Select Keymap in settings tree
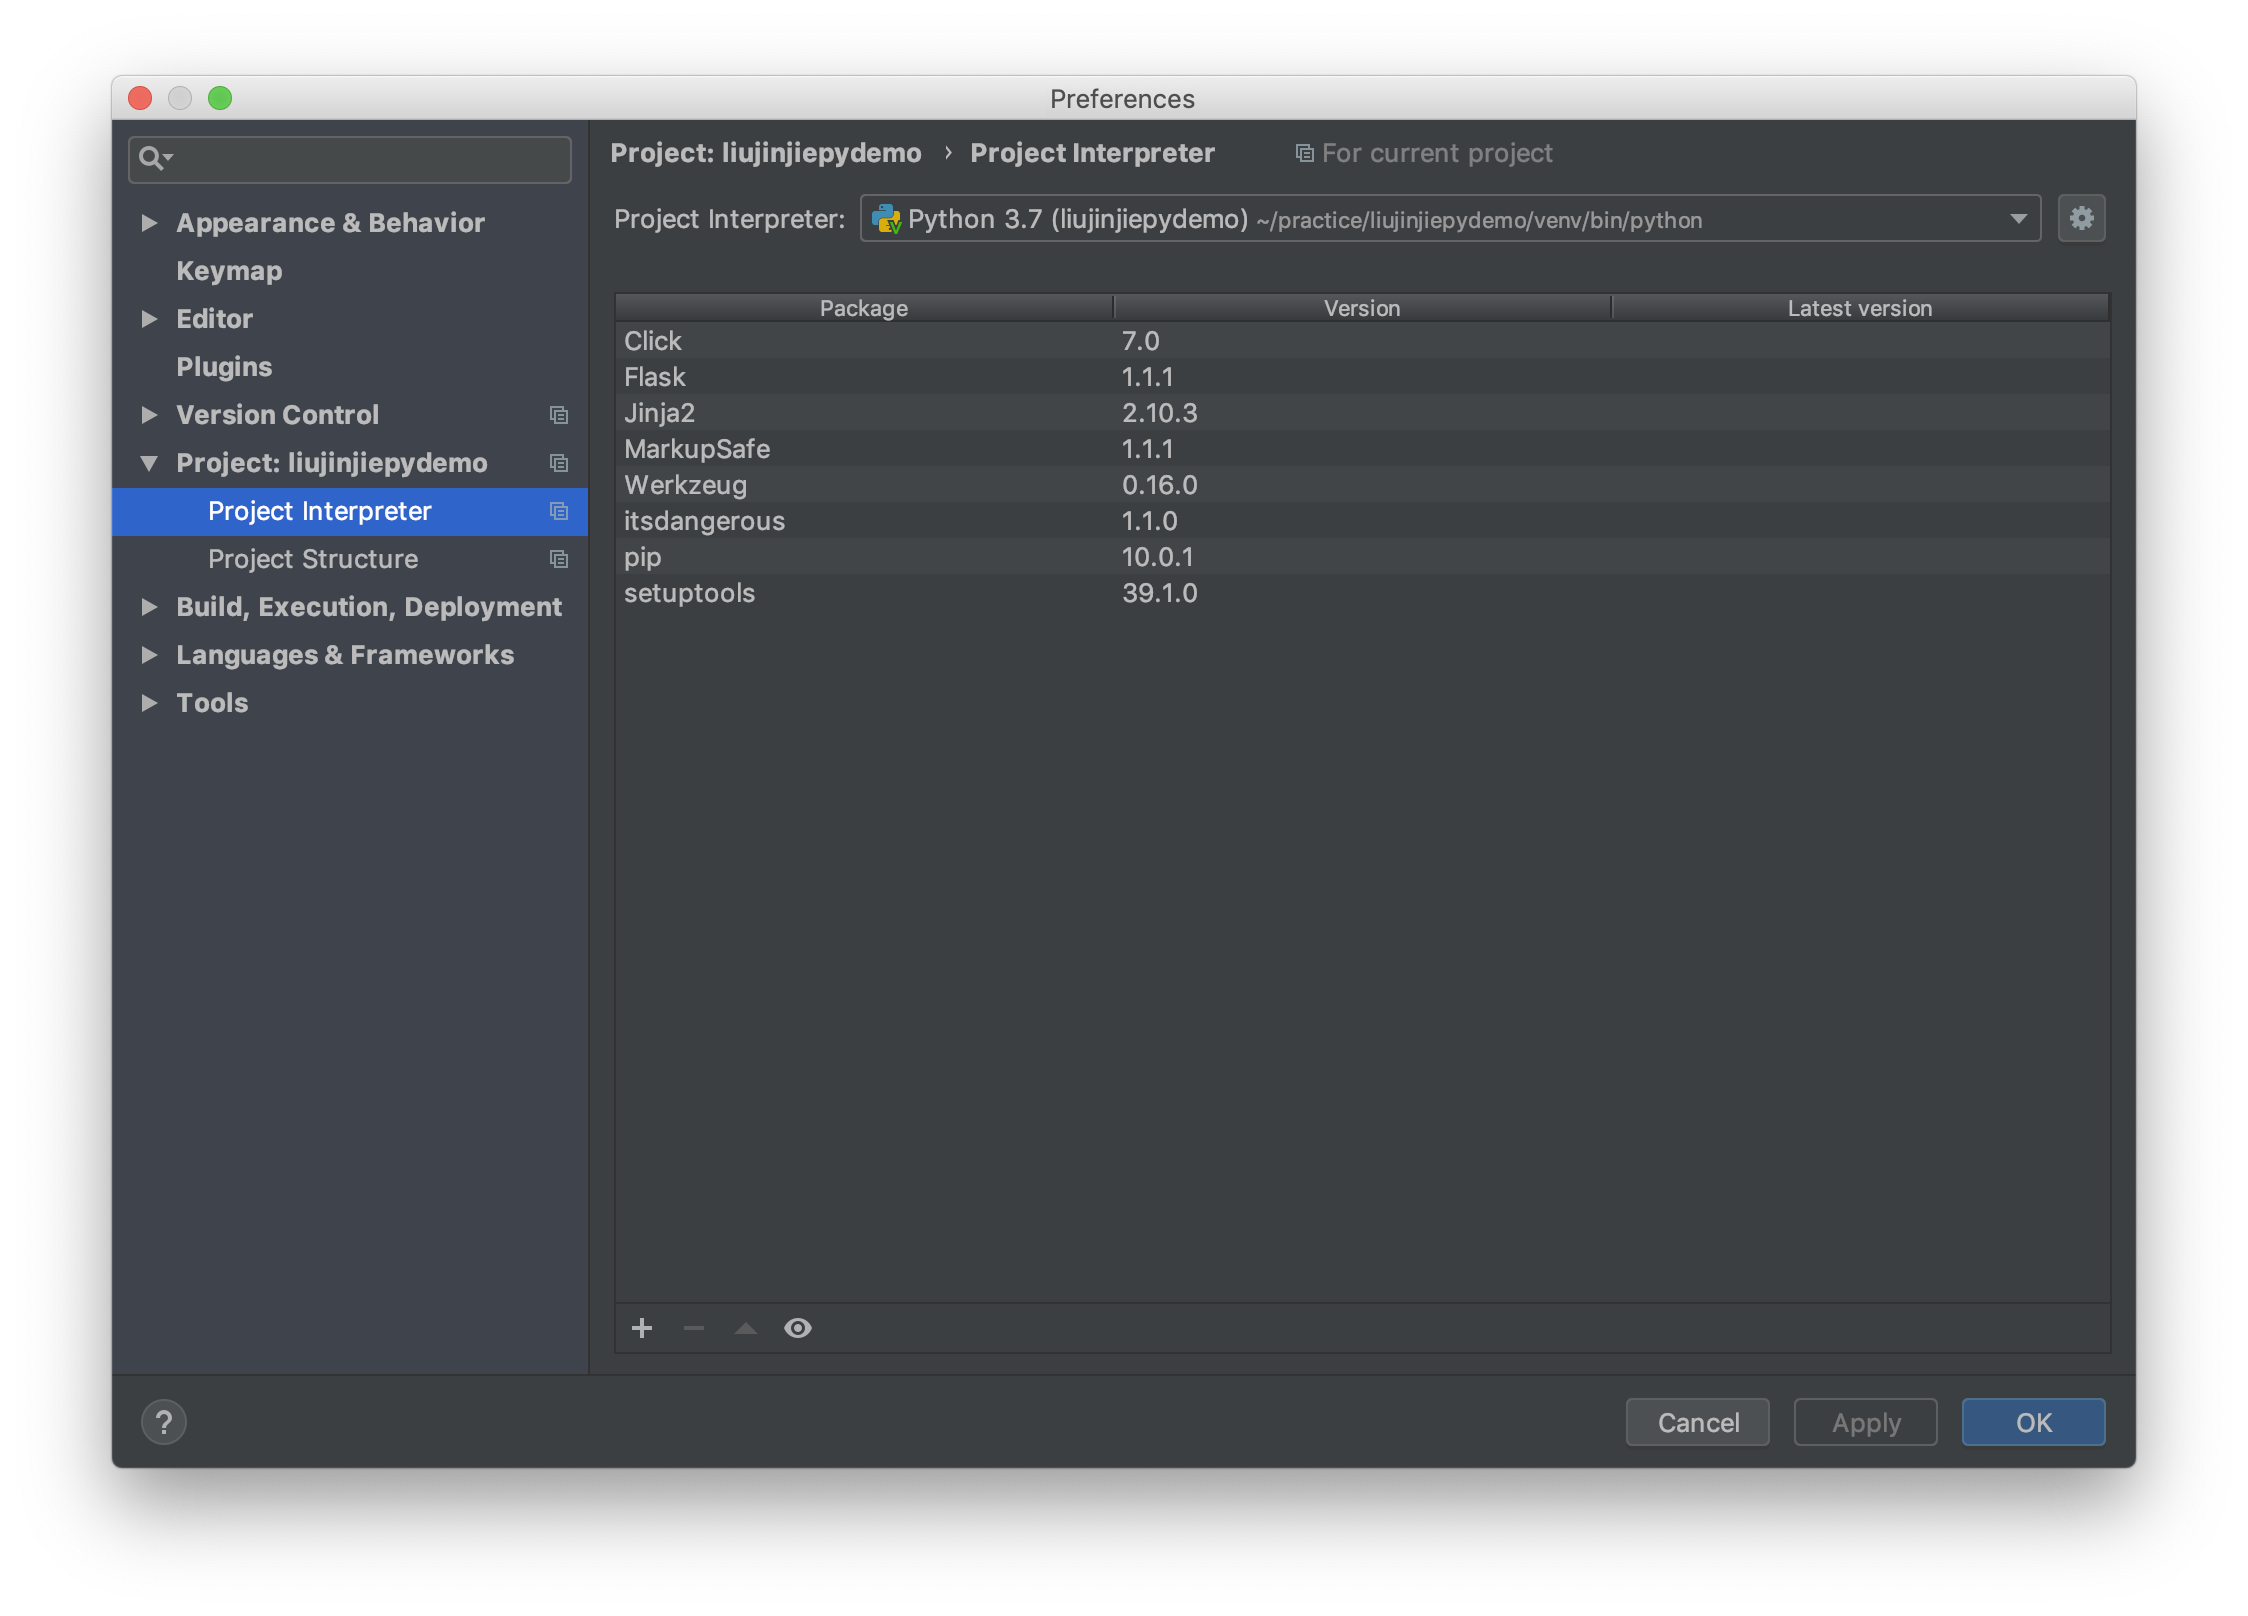 [229, 271]
